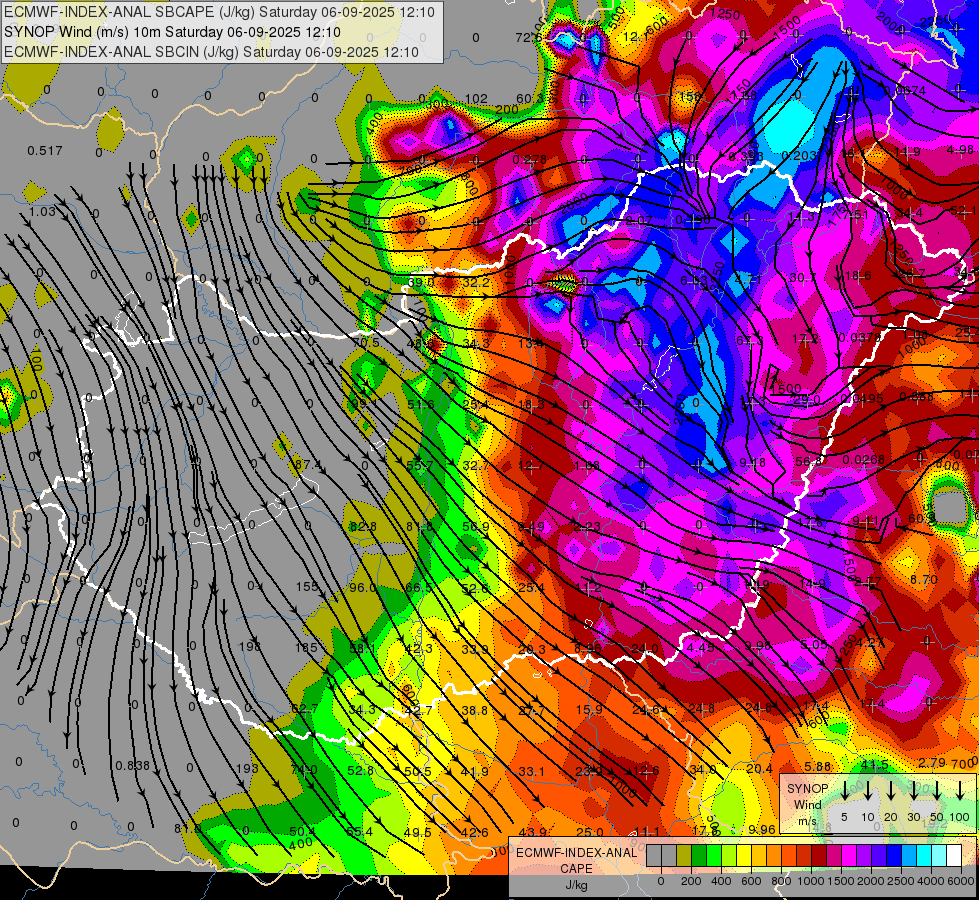Click the 0.838 value on the map
Viewport: 979px width, 900px height.
[132, 766]
